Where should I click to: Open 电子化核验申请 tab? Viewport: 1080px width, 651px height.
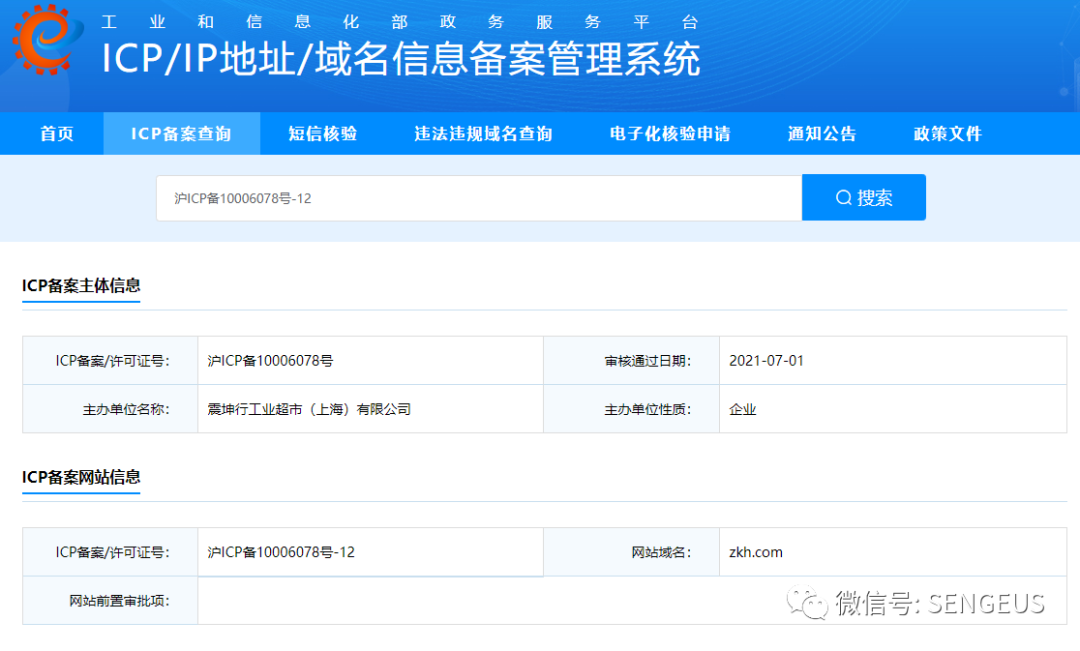coord(670,134)
